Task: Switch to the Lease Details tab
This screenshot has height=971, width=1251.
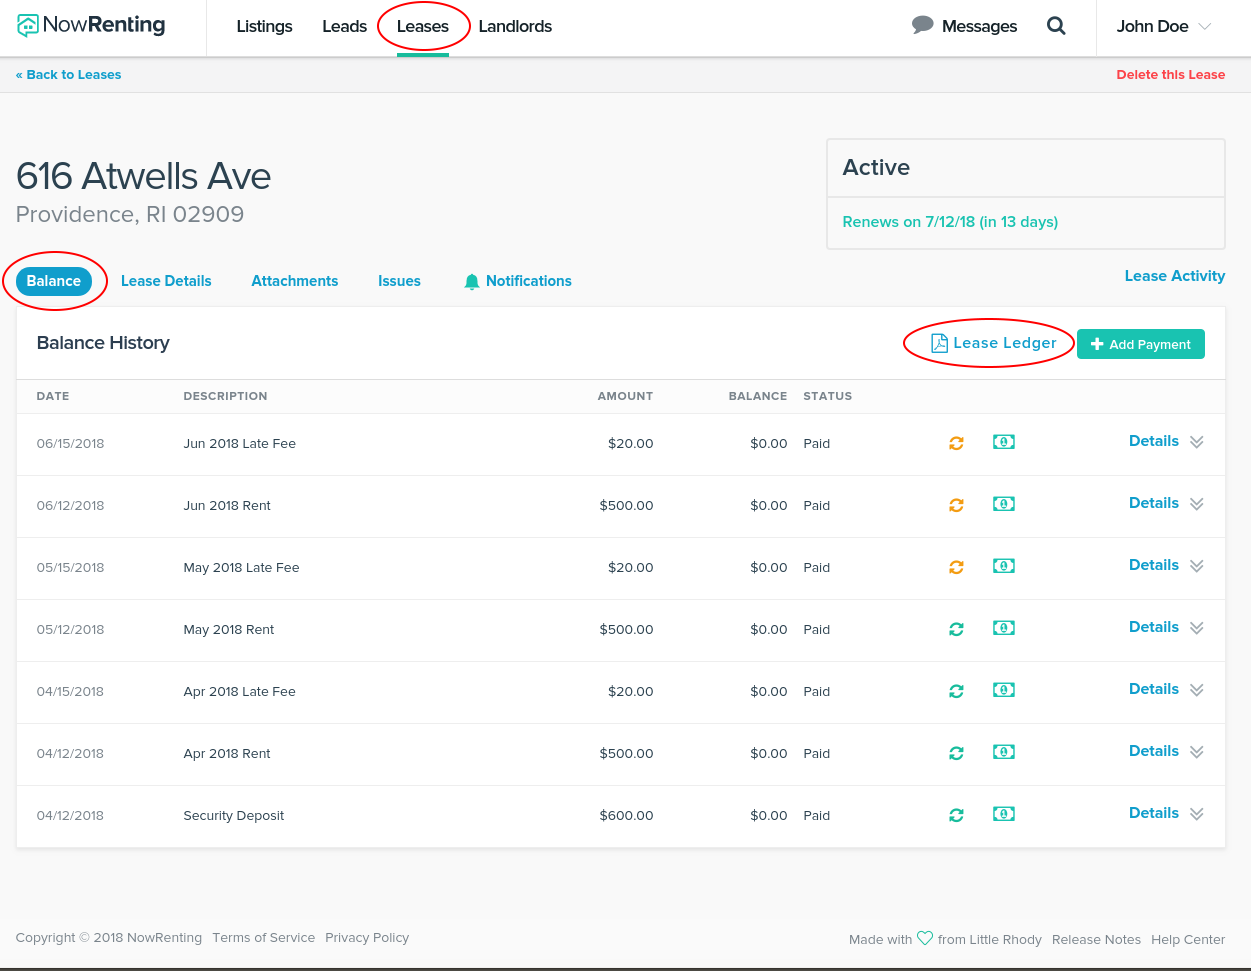Action: pos(166,281)
